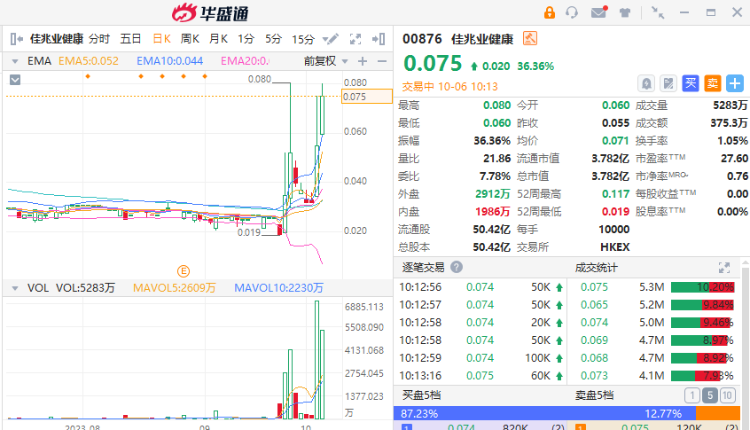This screenshot has height=430, width=750.
Task: Click the 10.20% volume distribution bar
Action: coord(702,287)
